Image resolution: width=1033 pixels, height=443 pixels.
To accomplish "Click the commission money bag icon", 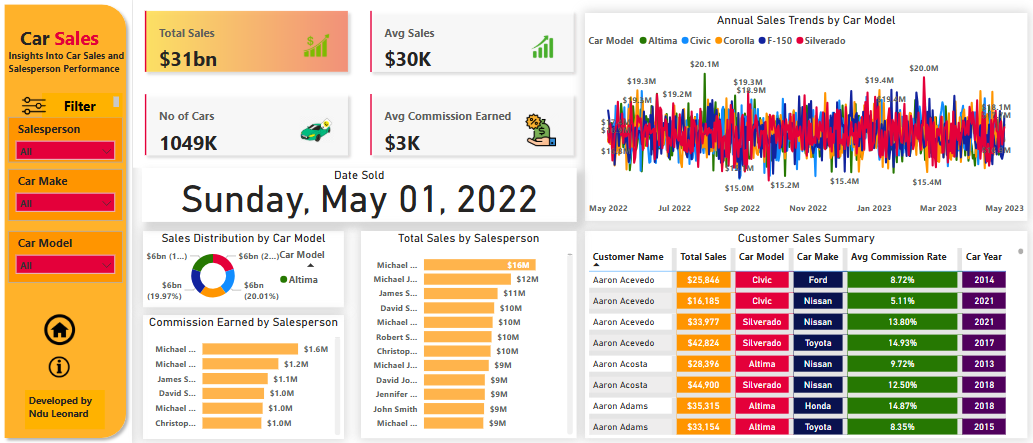I will 540,130.
